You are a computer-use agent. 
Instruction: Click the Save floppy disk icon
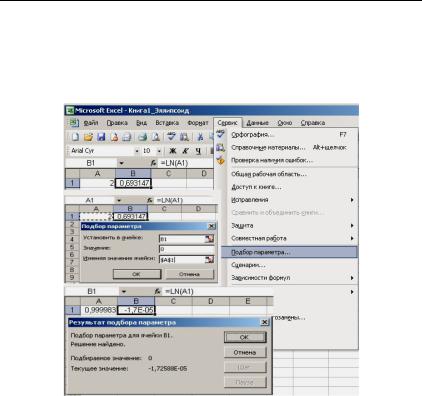101,137
